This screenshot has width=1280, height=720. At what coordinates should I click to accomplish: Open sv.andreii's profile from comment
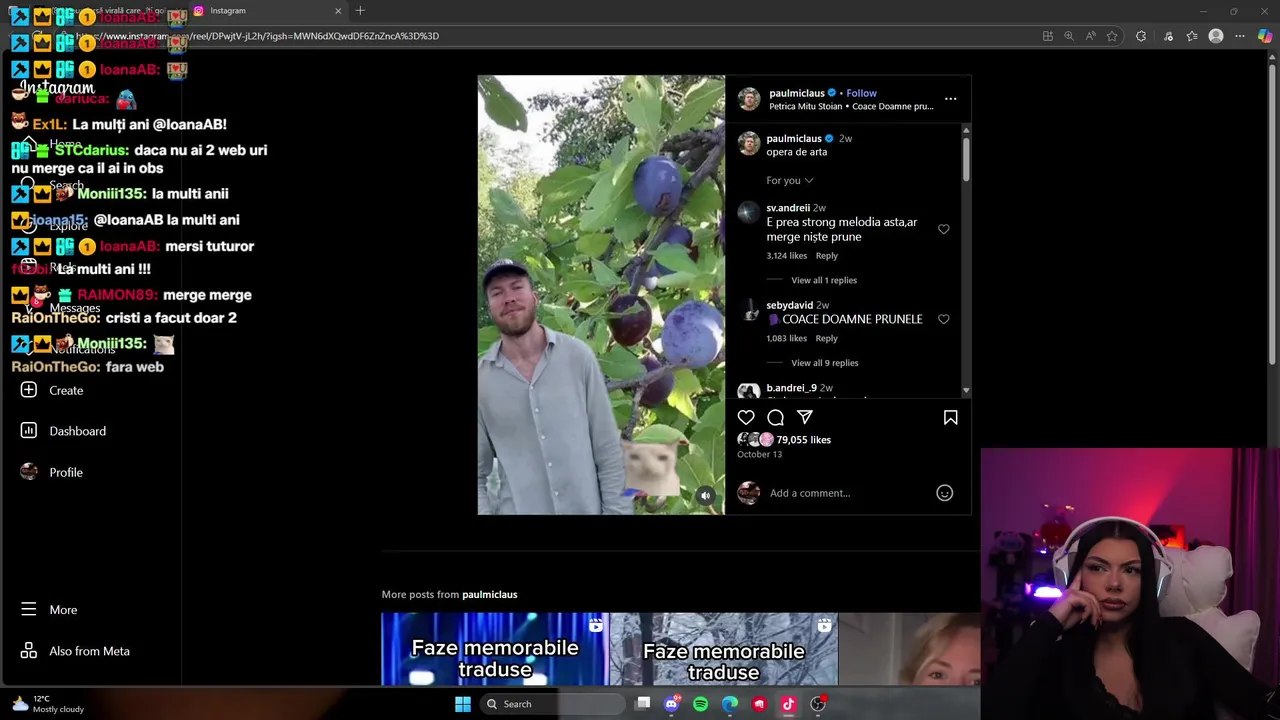(x=788, y=208)
